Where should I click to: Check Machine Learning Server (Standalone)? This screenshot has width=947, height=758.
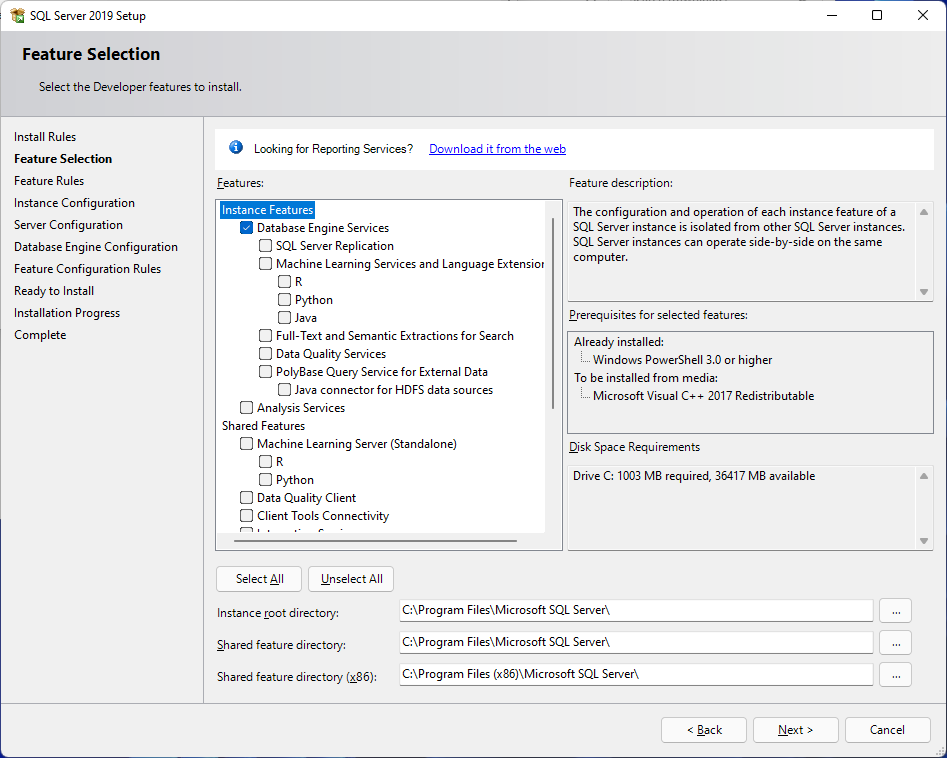tap(246, 444)
